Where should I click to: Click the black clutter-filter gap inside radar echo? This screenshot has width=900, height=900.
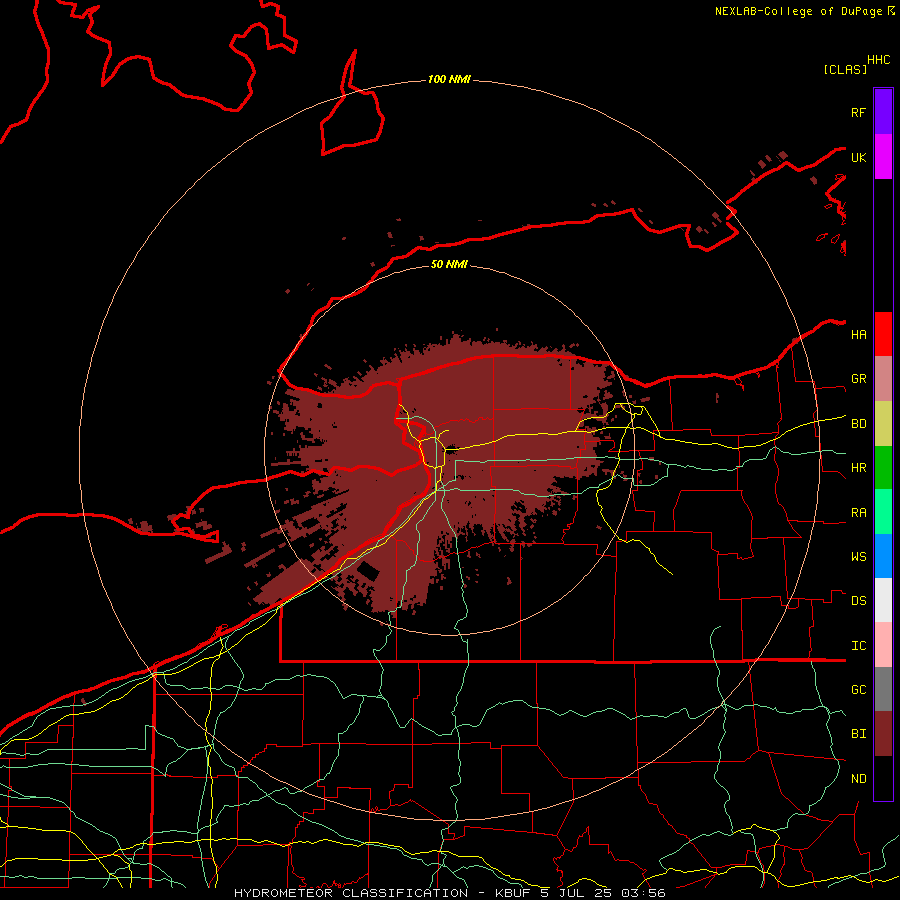368,571
